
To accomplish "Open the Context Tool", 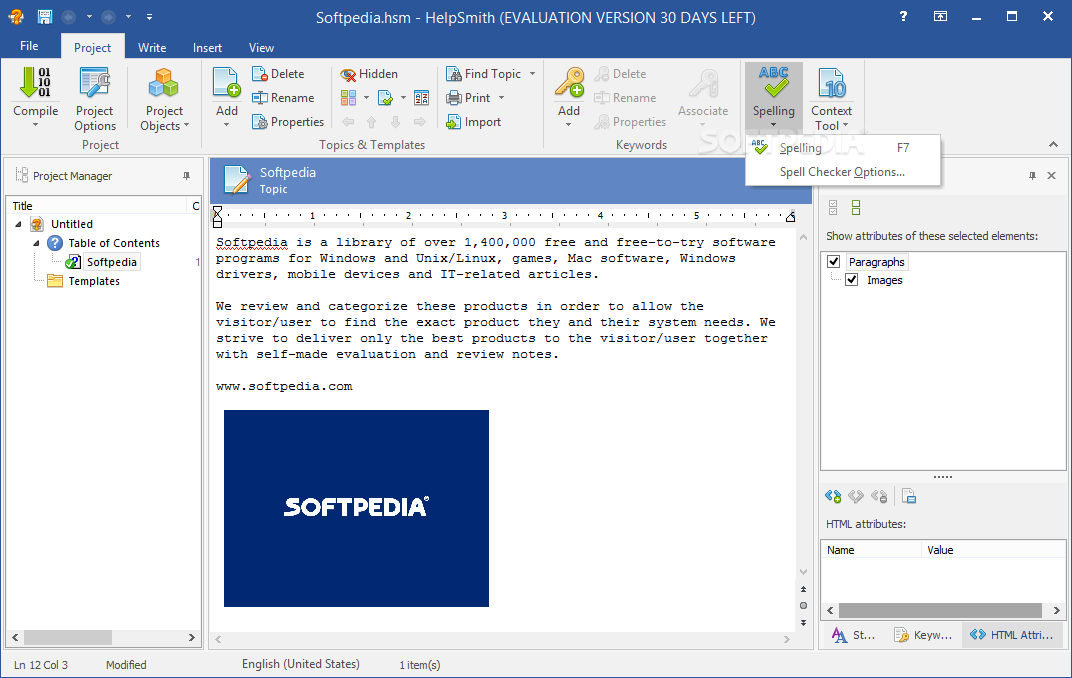I will click(x=831, y=99).
